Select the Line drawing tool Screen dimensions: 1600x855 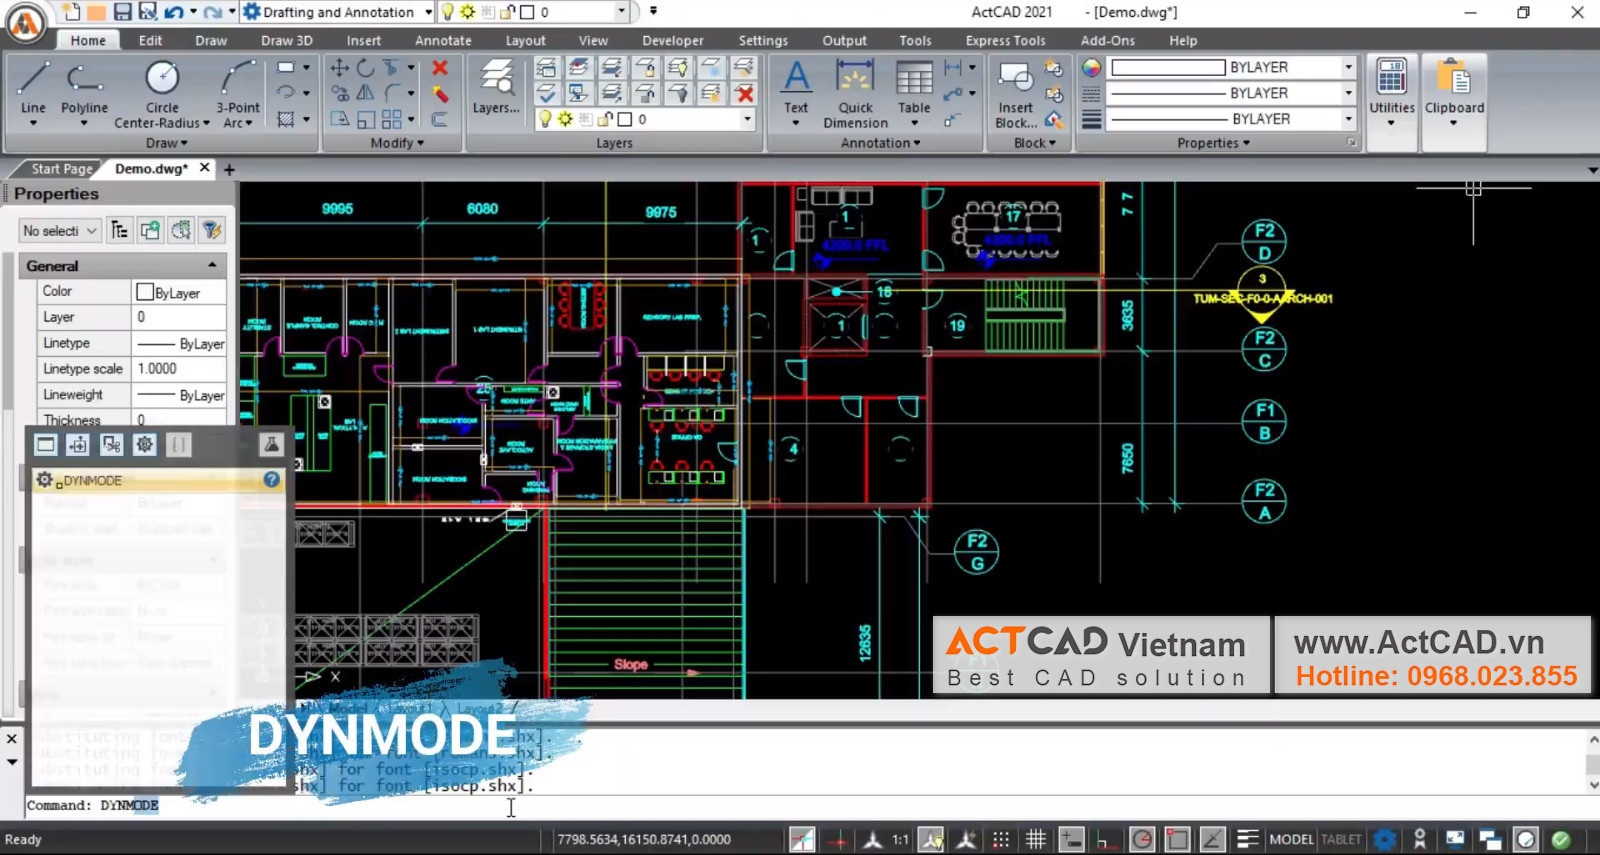(x=33, y=90)
